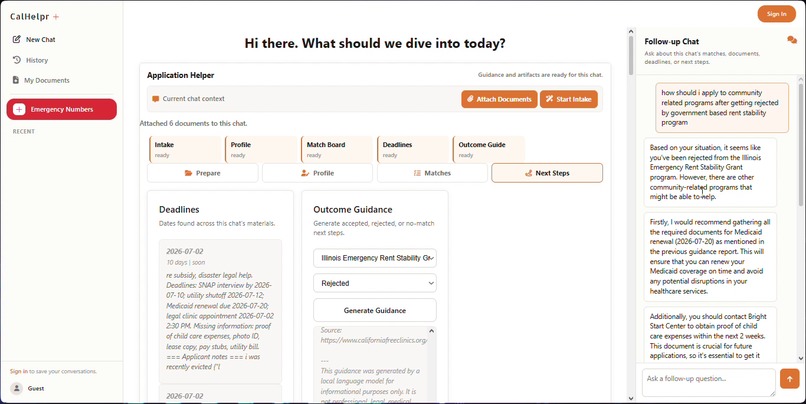806x404 pixels.
Task: Open the Deadlines ready card
Action: click(413, 150)
